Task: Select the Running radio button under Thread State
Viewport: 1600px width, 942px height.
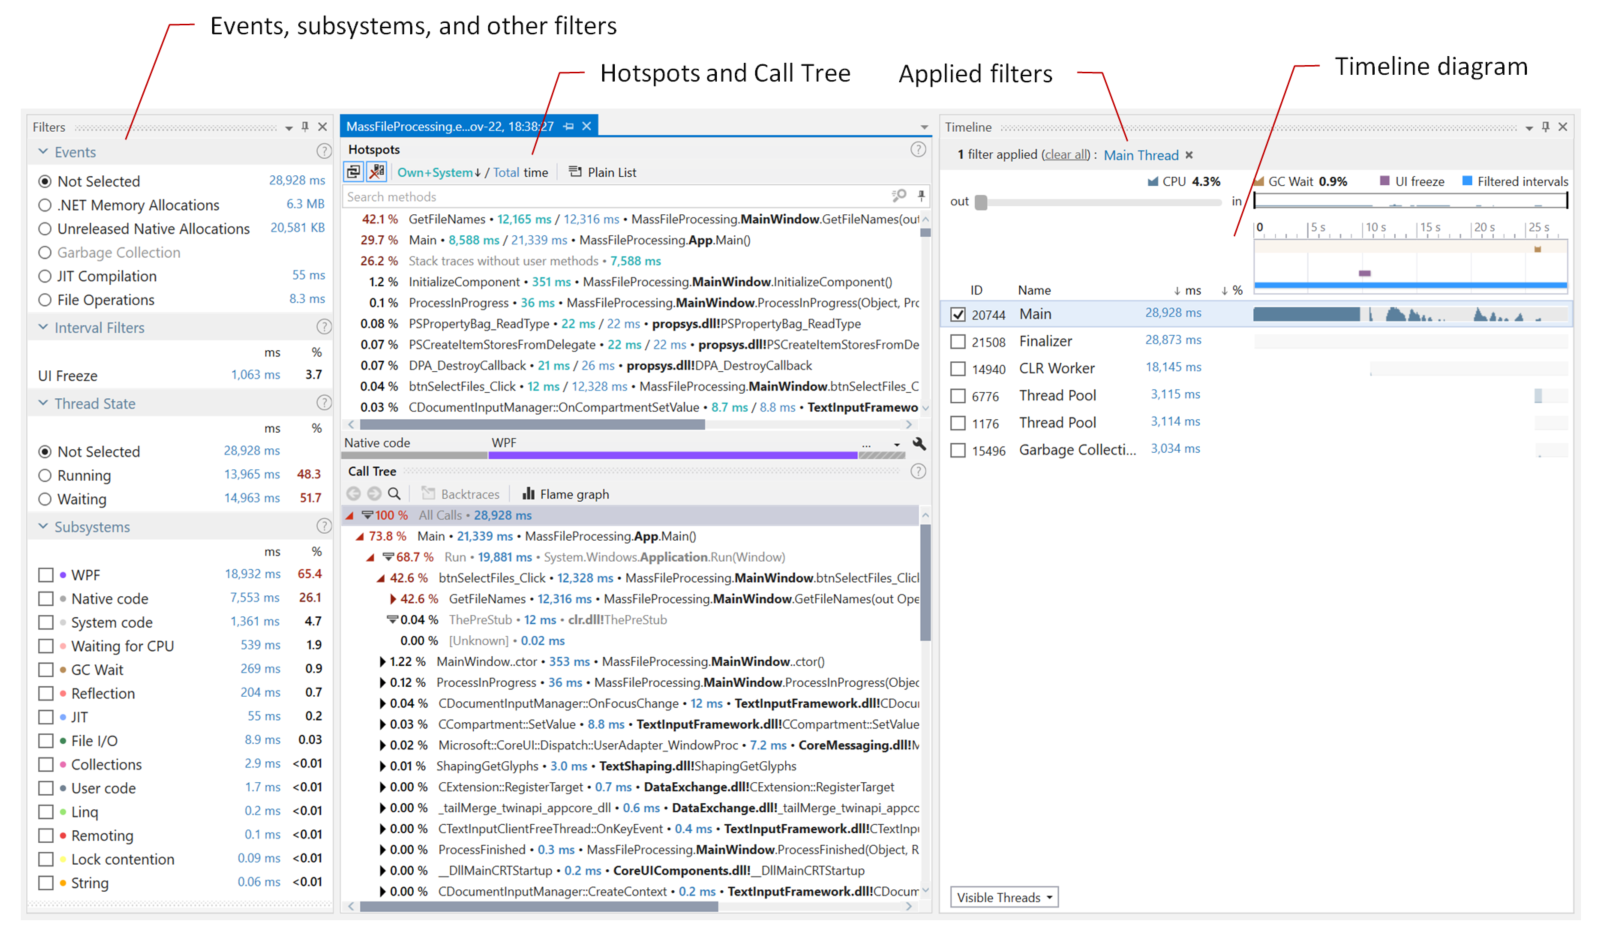Action: pyautogui.click(x=45, y=475)
